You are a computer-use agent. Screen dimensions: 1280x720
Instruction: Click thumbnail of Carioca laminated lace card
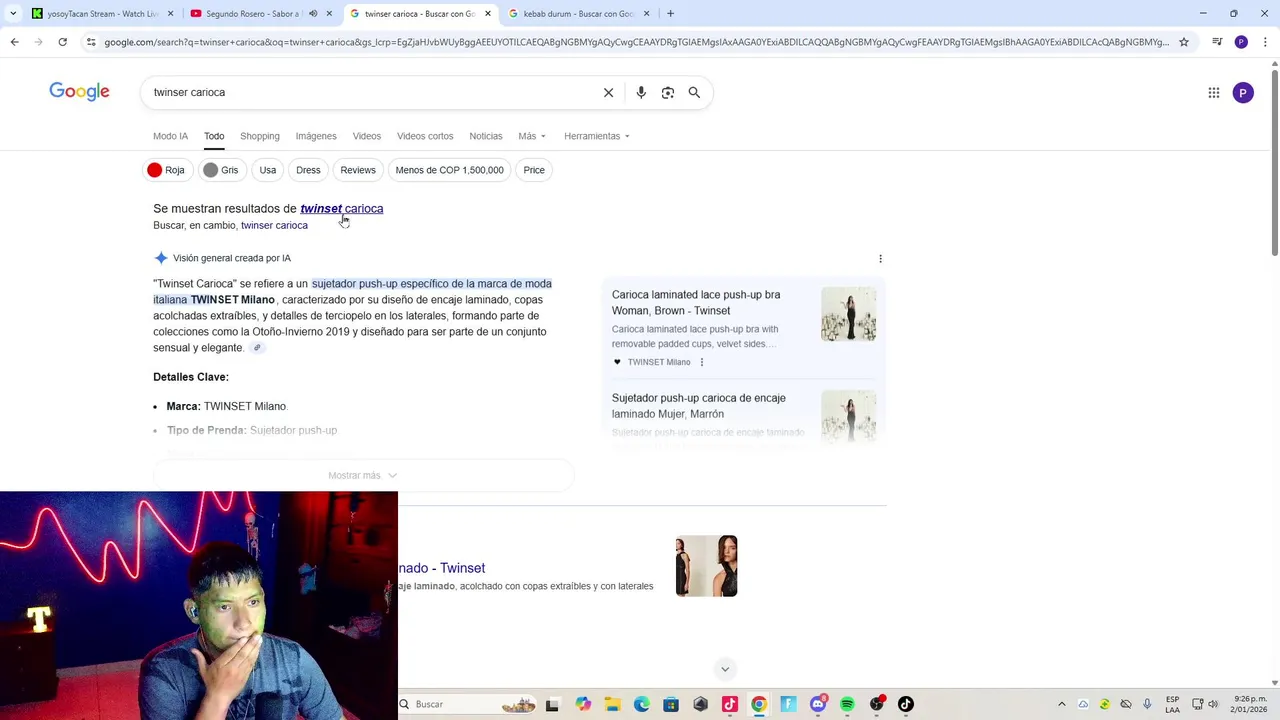(x=848, y=314)
